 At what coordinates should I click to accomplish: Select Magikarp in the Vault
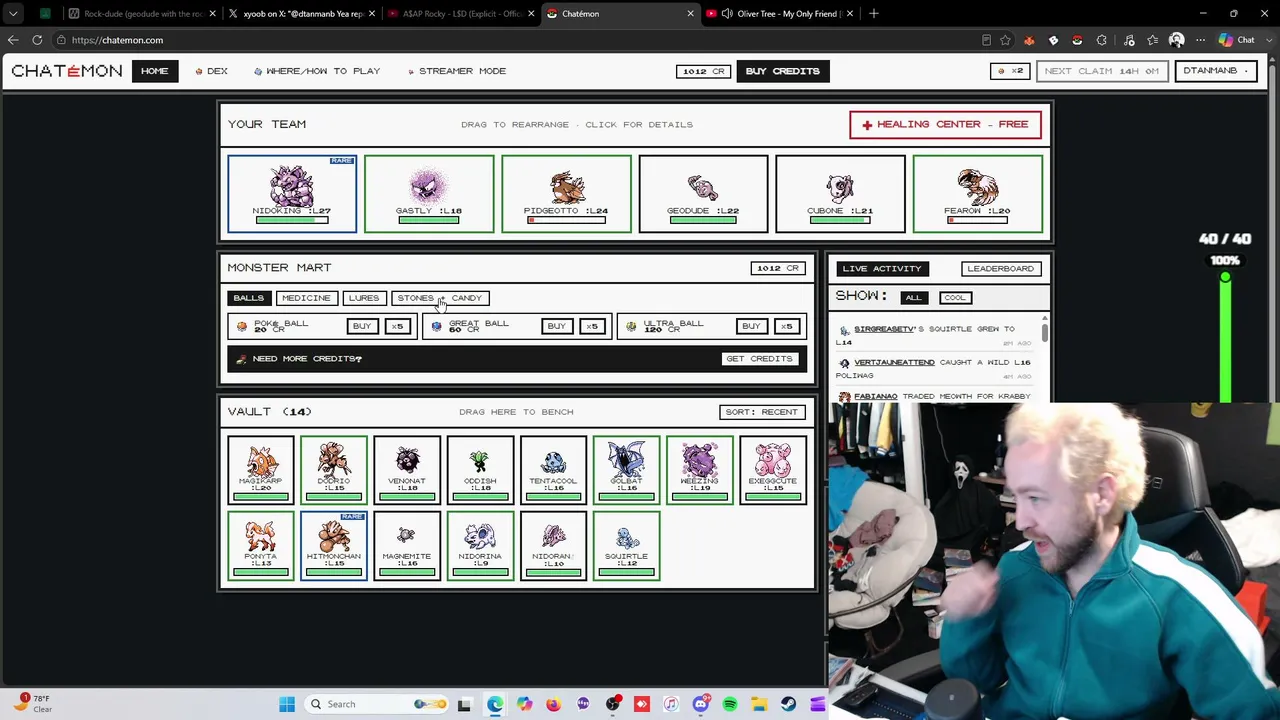261,470
